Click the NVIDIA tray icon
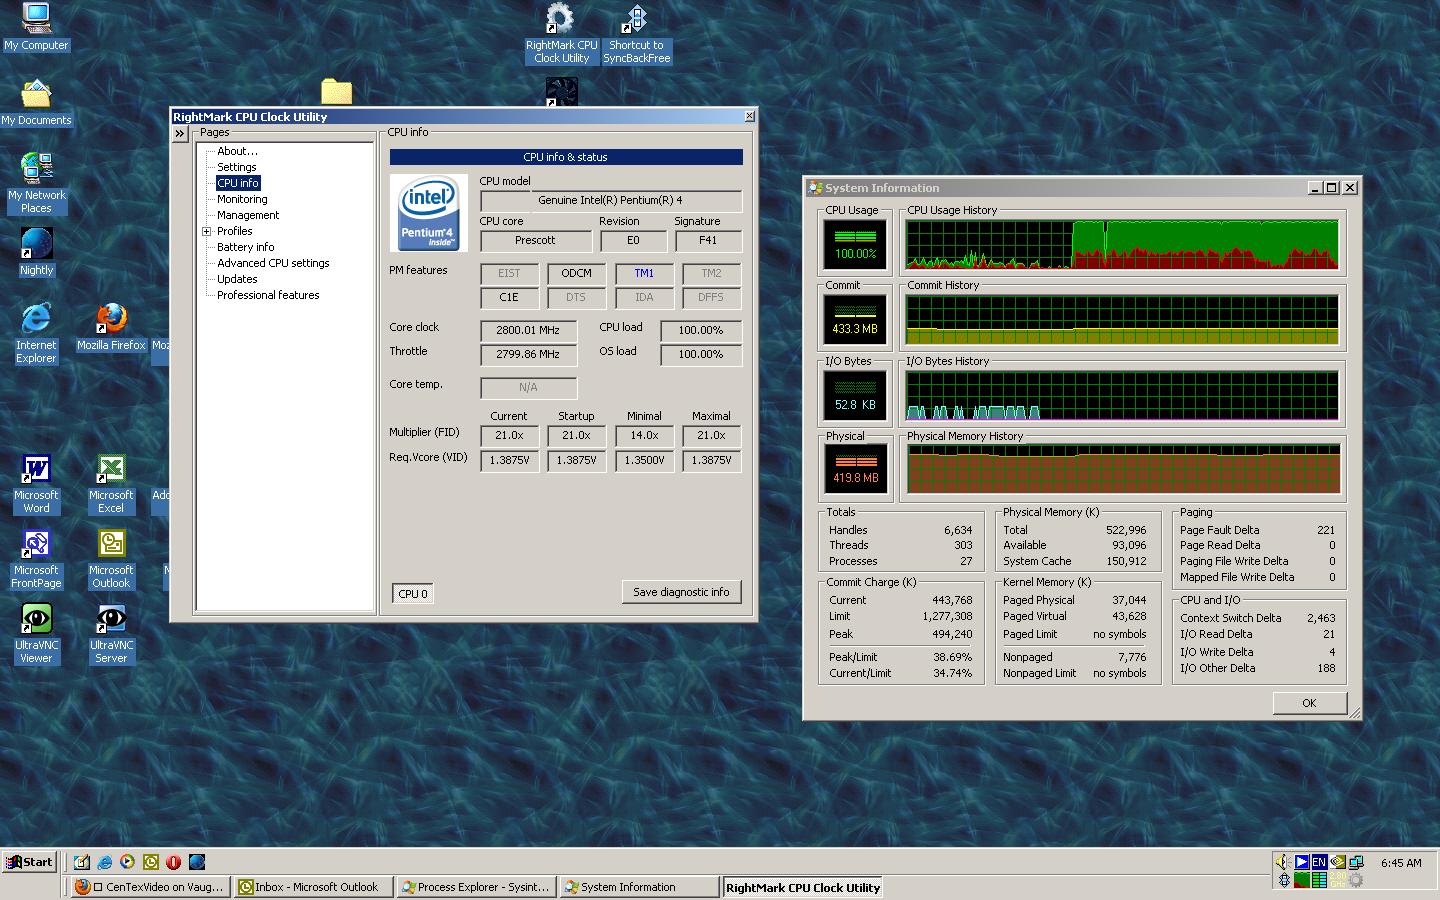Screen dimensions: 1440x900 tap(1338, 862)
